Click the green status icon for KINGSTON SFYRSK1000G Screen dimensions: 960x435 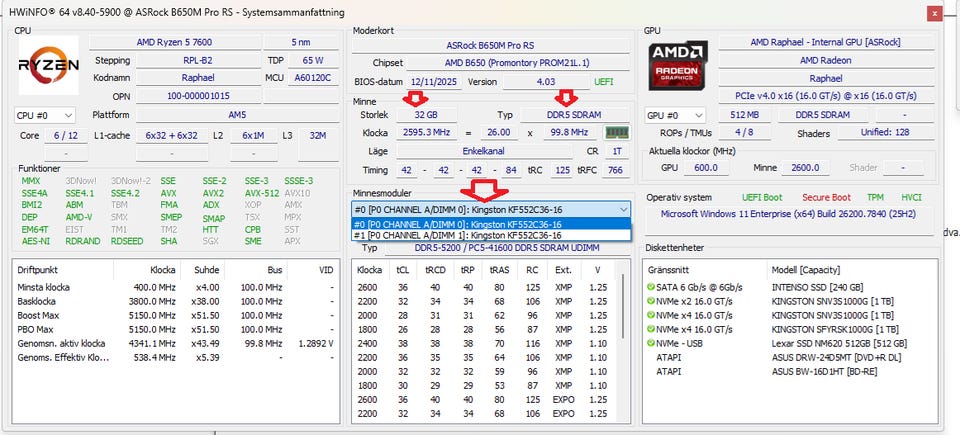click(x=652, y=328)
